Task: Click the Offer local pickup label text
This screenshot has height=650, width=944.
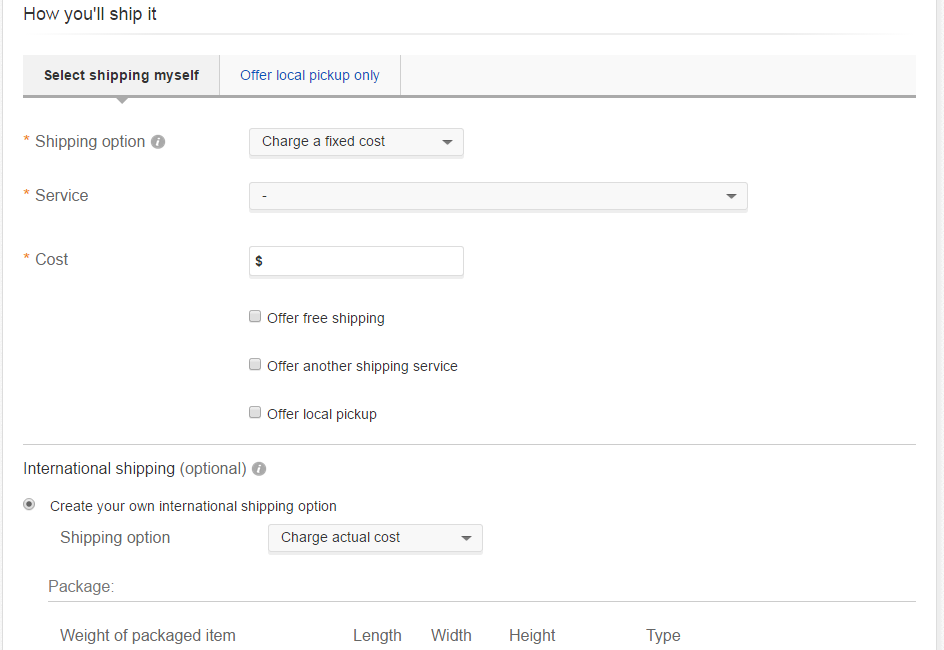Action: coord(322,414)
